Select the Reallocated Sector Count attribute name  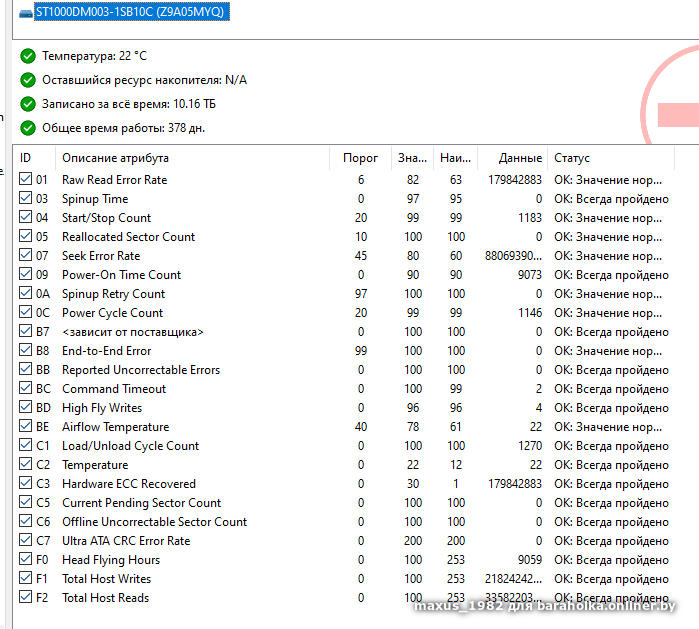point(128,237)
